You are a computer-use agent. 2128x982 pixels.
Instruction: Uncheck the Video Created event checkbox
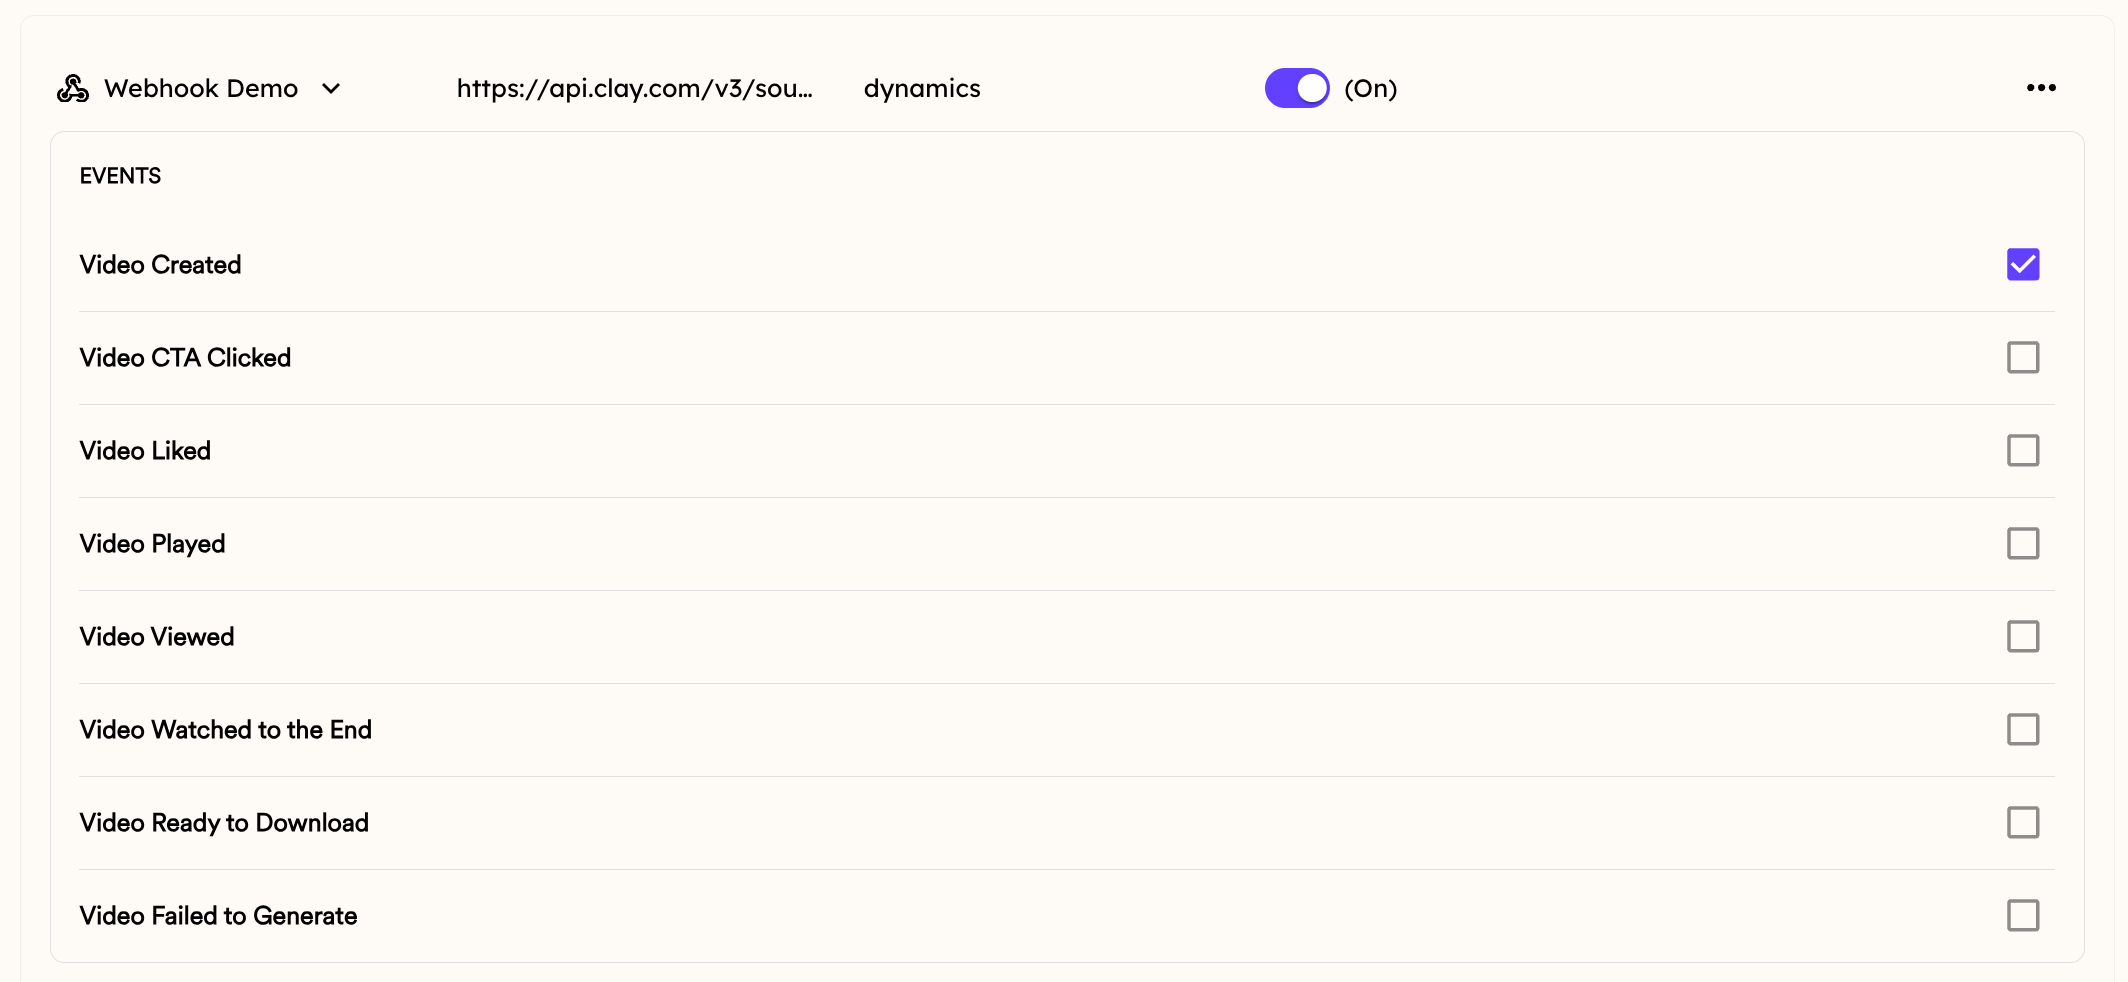coord(2023,265)
